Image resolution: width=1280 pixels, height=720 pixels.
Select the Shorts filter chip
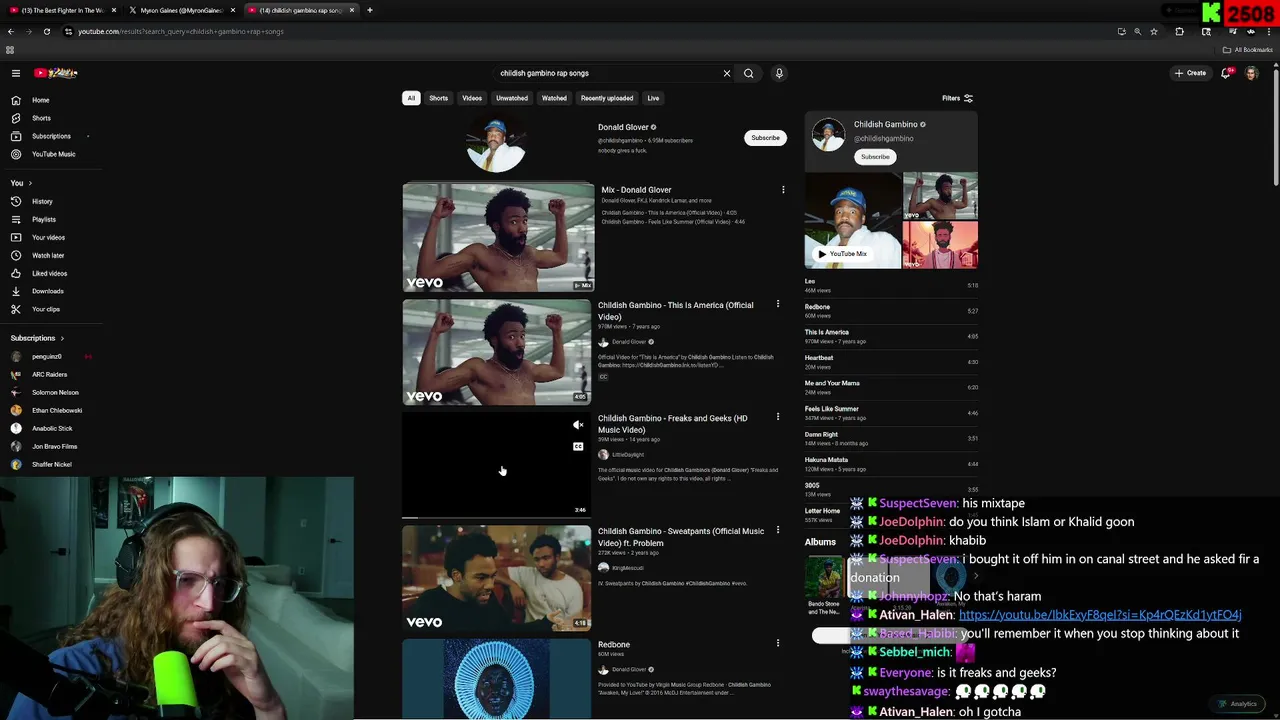coord(438,98)
